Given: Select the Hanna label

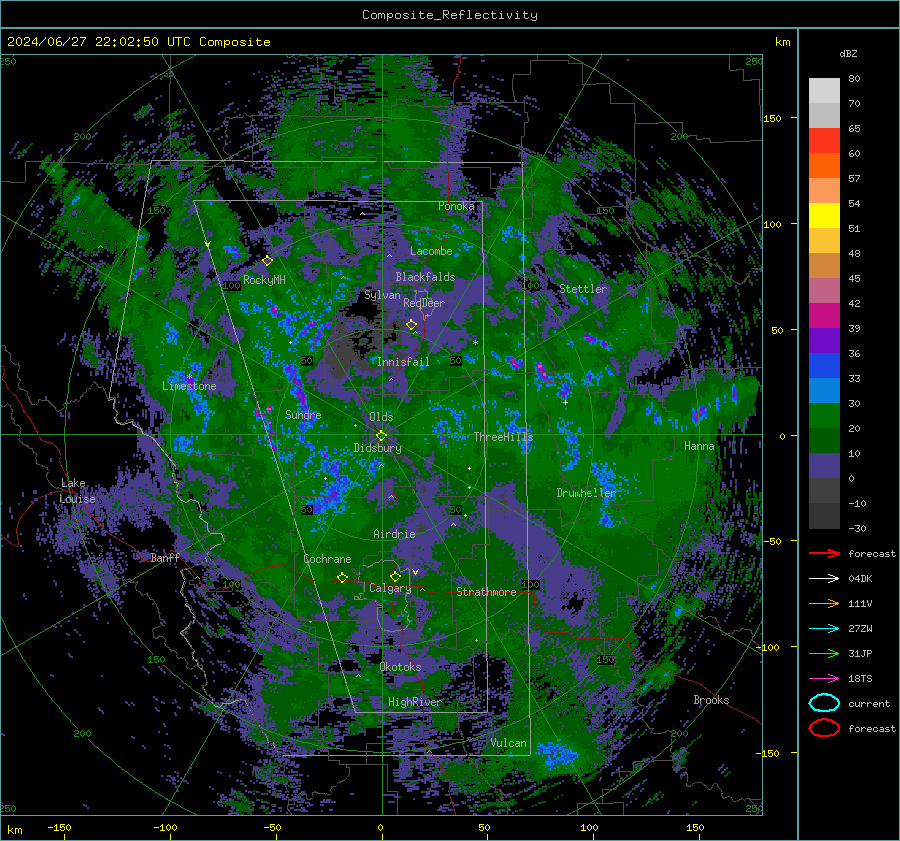Looking at the screenshot, I should [699, 445].
